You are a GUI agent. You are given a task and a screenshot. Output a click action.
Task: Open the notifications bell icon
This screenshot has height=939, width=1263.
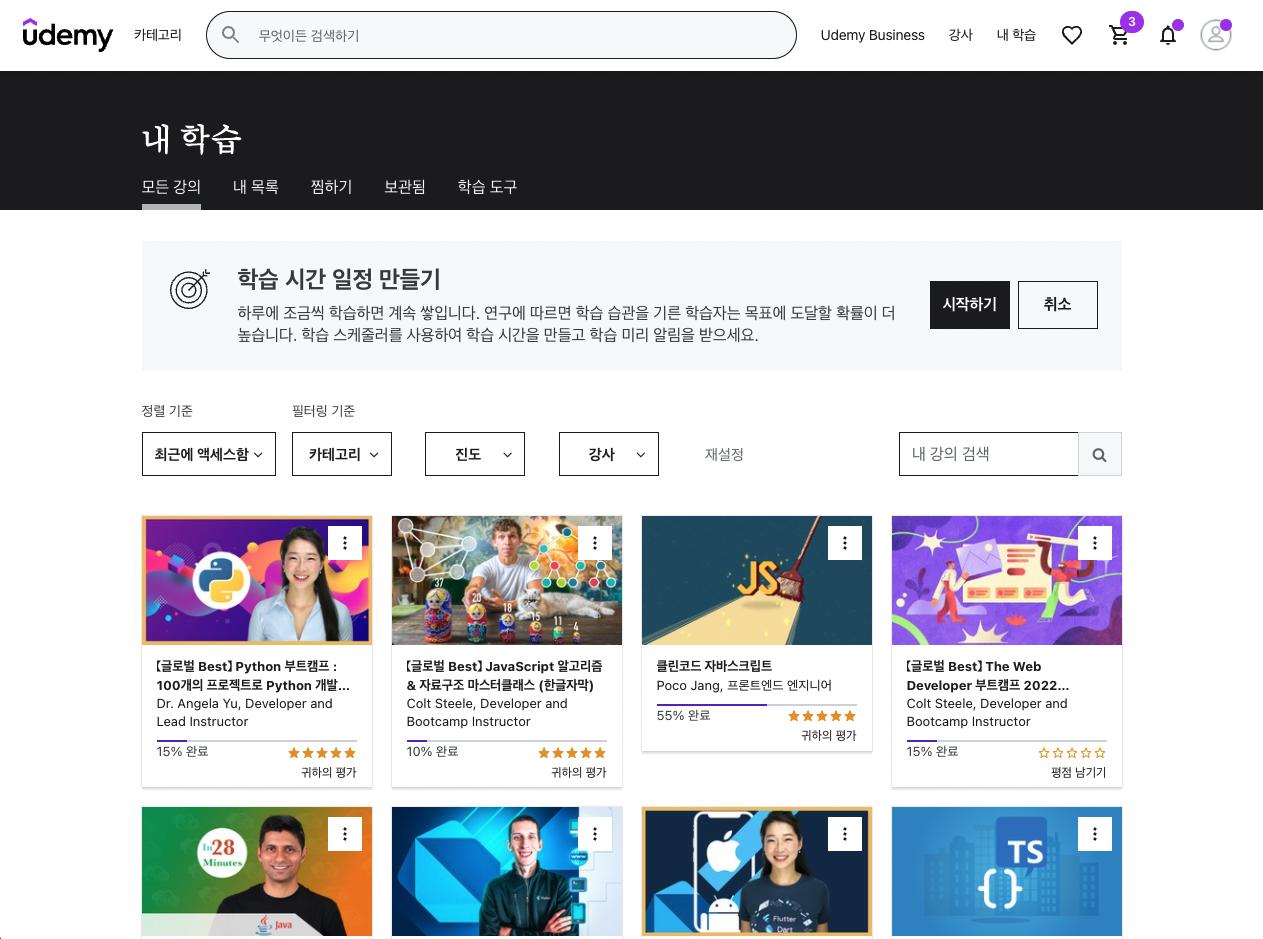[x=1167, y=35]
